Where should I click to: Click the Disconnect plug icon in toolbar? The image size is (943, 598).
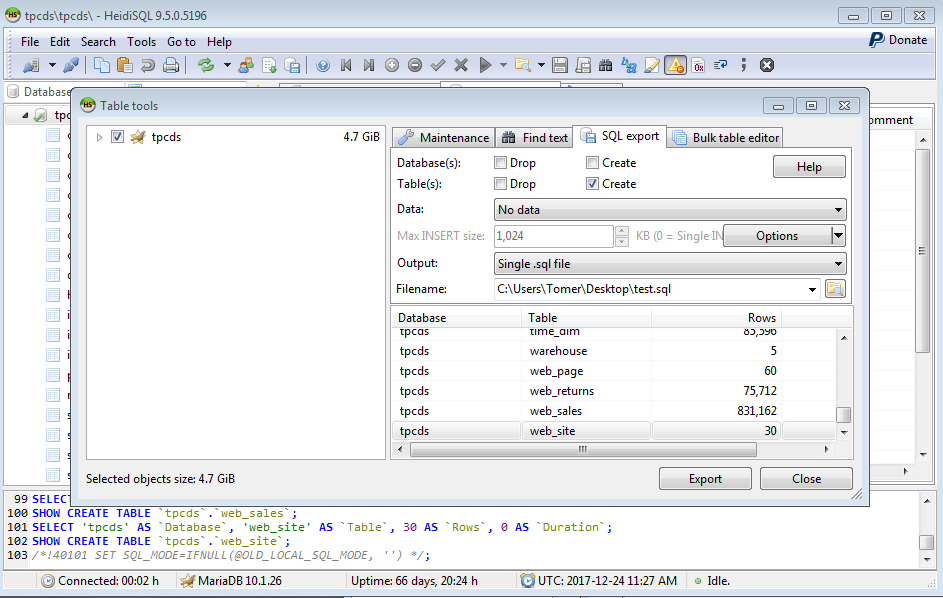pyautogui.click(x=71, y=65)
